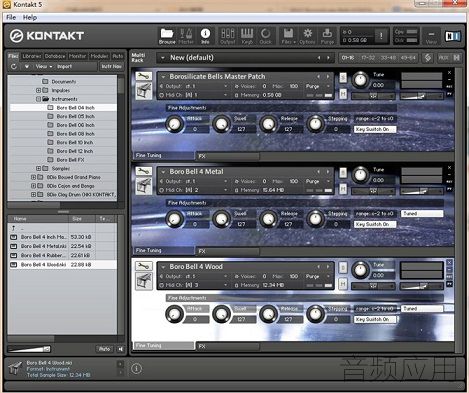Screen dimensions: 469x393
Task: Solo the Boro Bell 4 Metal instrument
Action: tap(343, 173)
